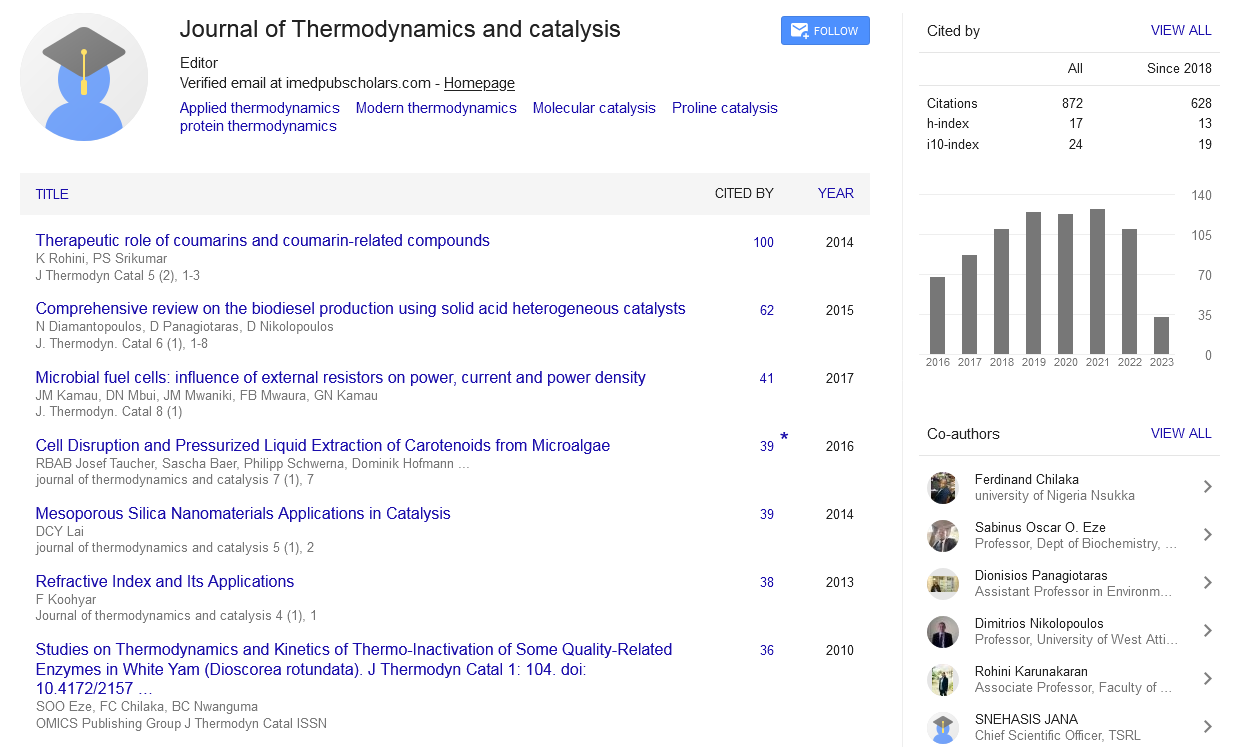
Task: Open Ferdinand Chilaka's profile photo
Action: (x=943, y=487)
